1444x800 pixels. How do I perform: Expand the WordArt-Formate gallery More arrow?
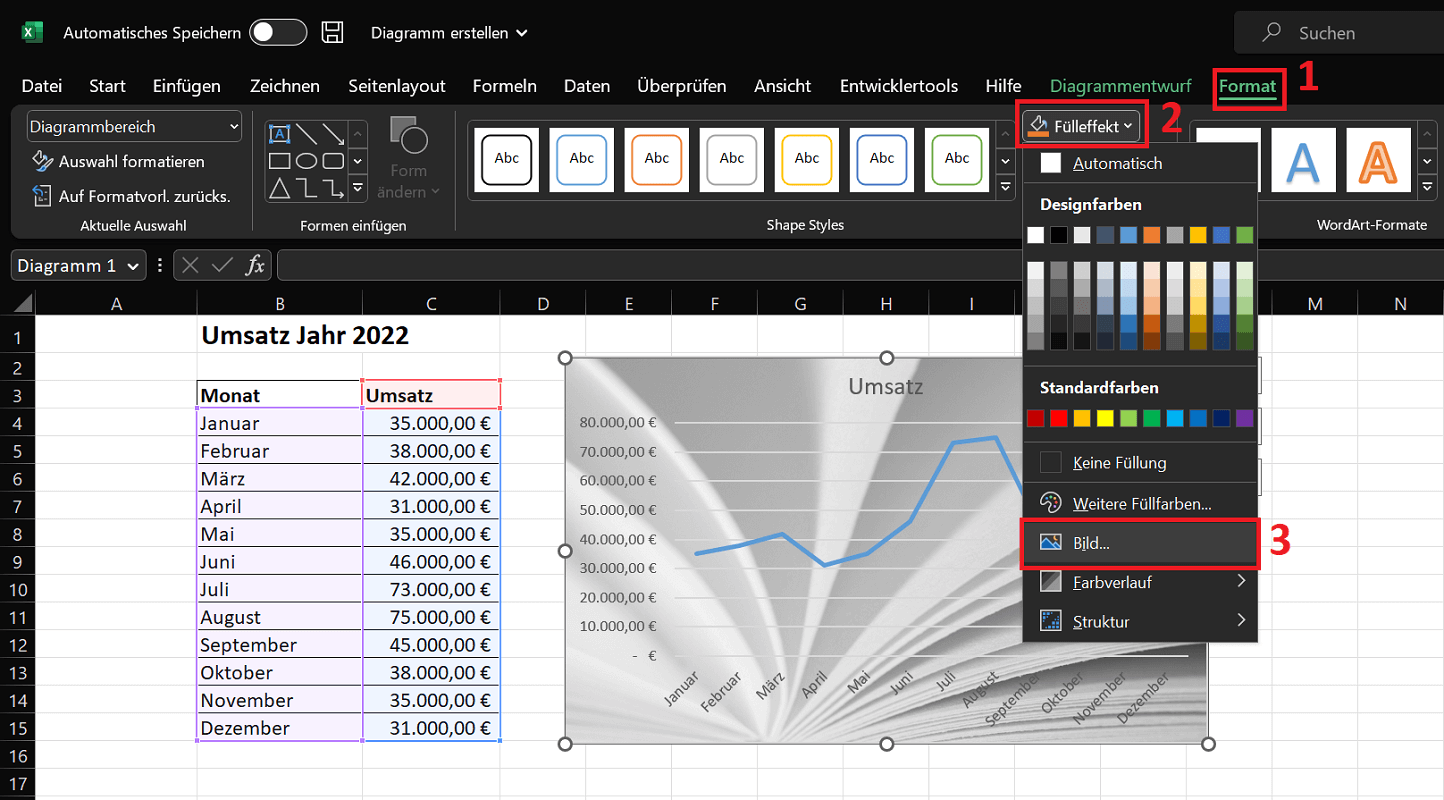pyautogui.click(x=1428, y=187)
